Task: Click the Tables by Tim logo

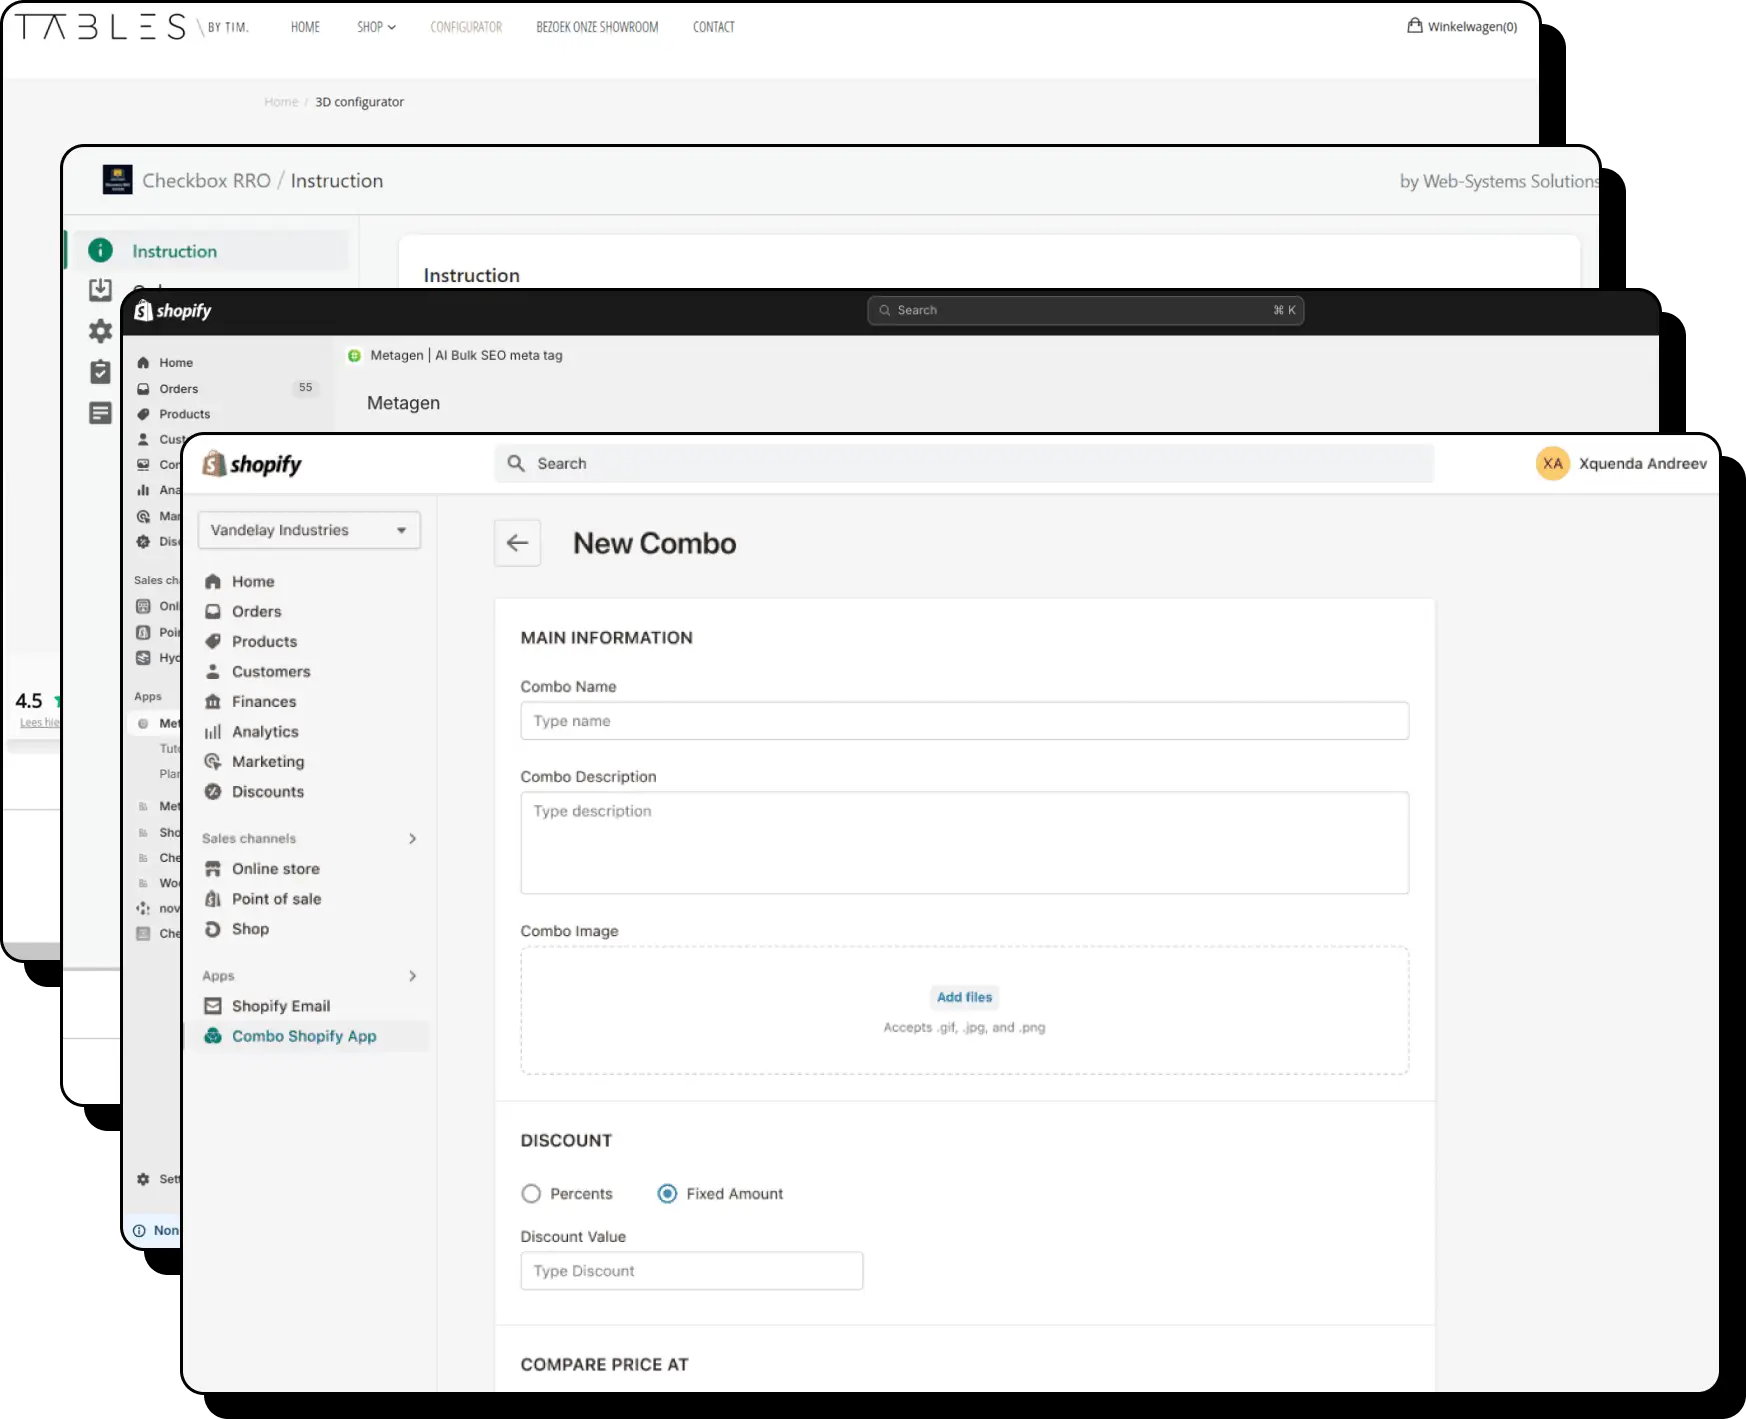Action: pos(130,27)
